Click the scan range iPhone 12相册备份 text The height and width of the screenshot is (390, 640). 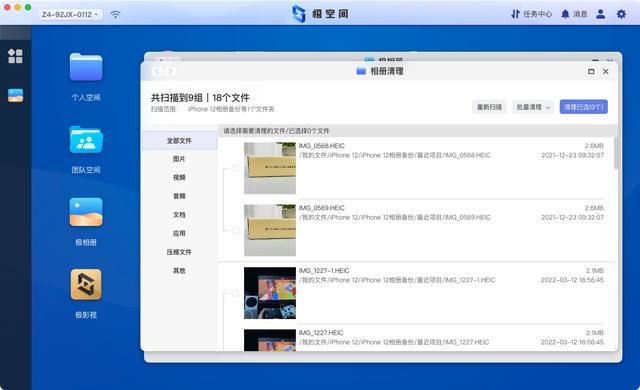(x=231, y=109)
